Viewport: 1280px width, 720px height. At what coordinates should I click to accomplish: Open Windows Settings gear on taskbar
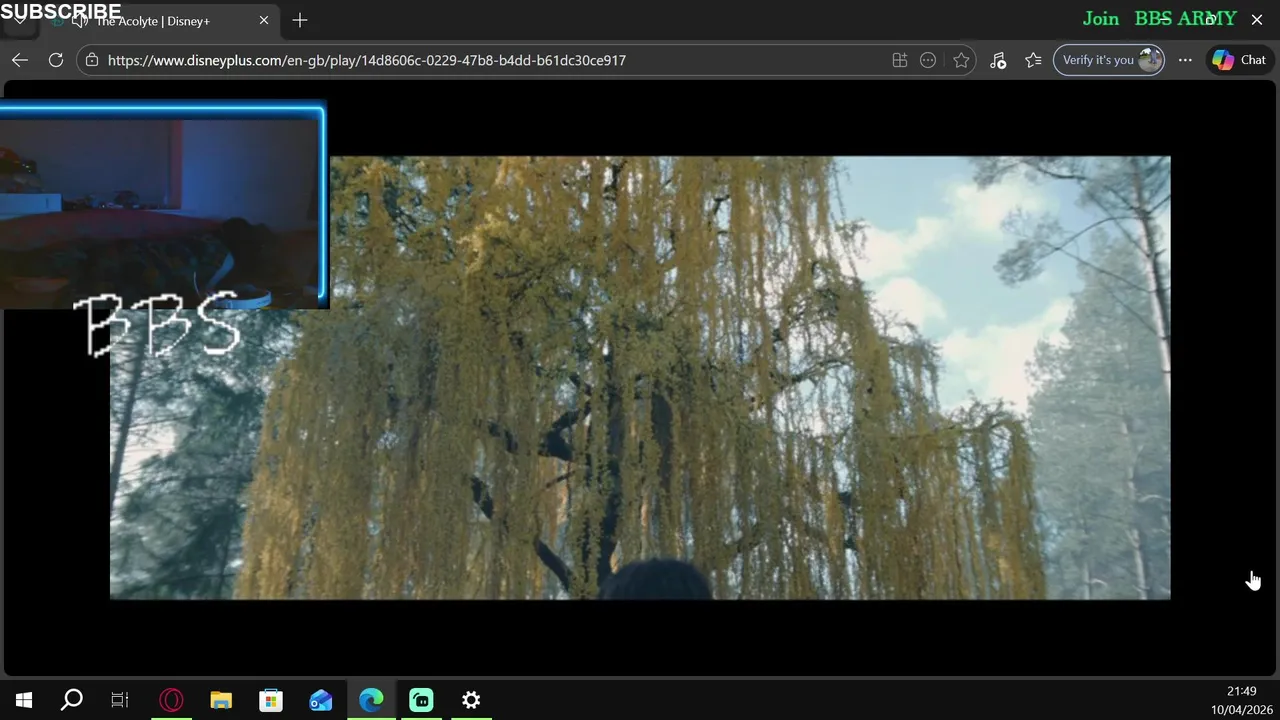(x=471, y=700)
